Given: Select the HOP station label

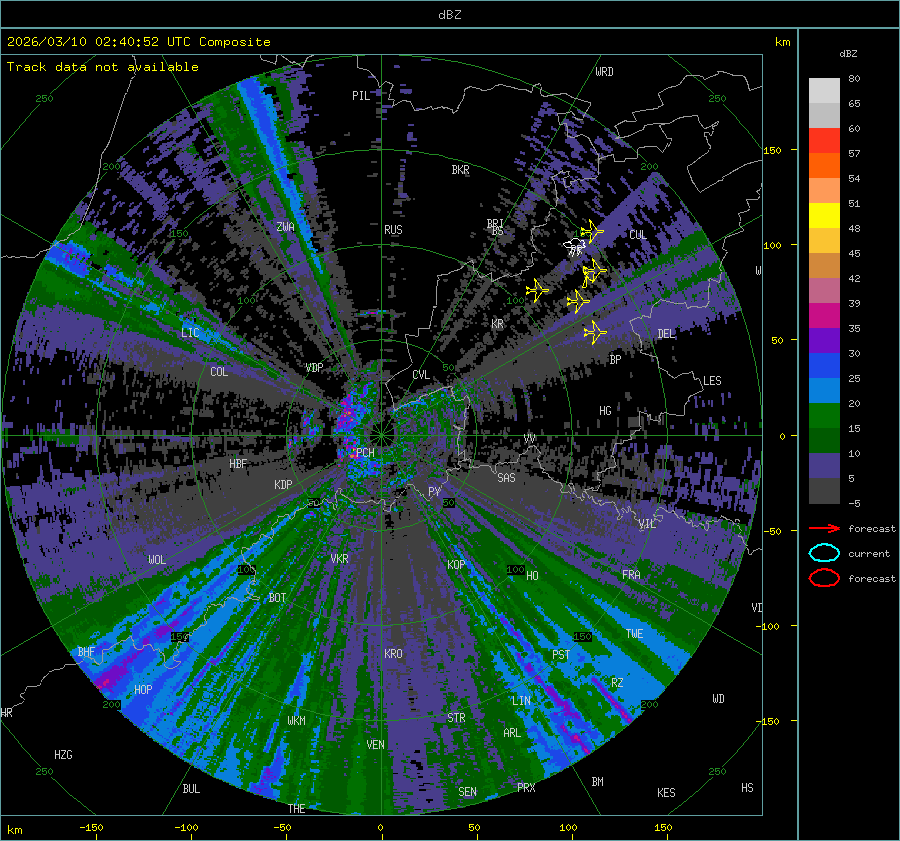Looking at the screenshot, I should [x=143, y=689].
